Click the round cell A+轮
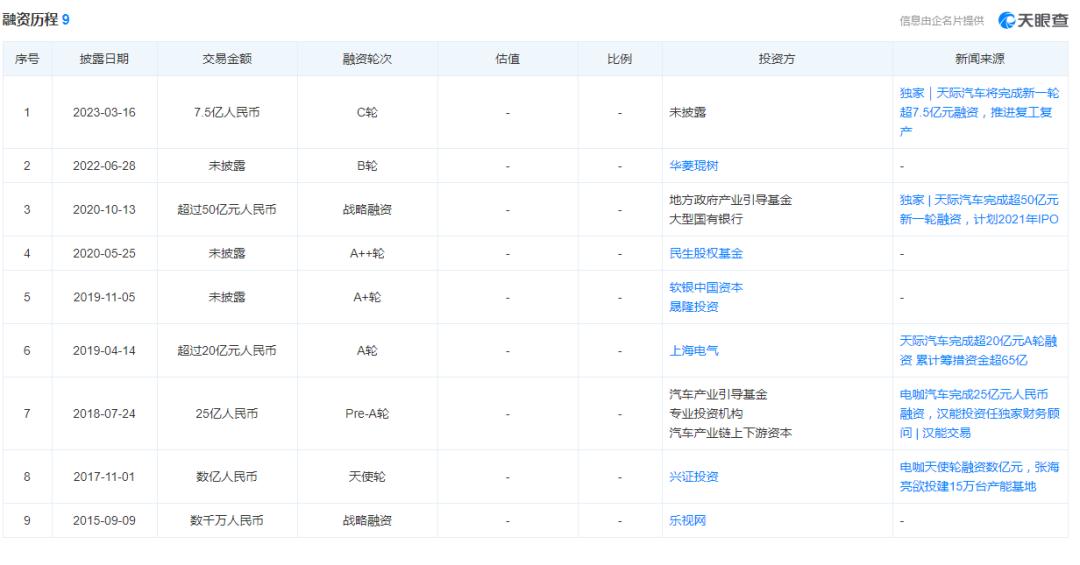 coord(367,297)
